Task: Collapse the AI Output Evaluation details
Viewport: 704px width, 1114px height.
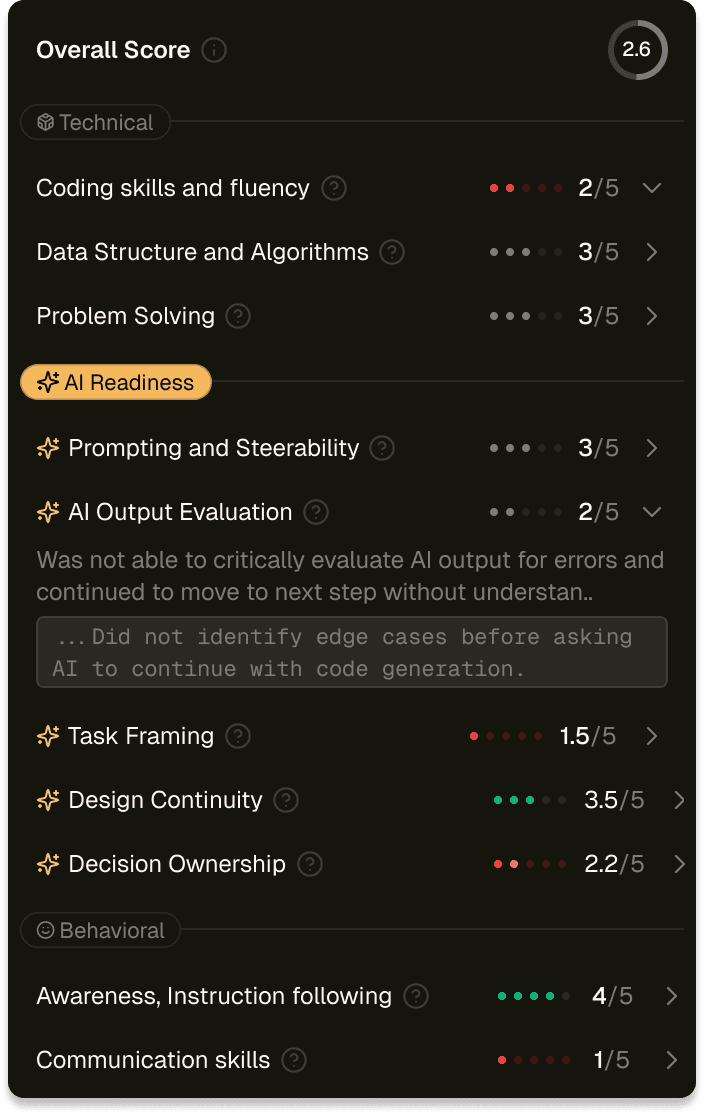Action: click(652, 512)
